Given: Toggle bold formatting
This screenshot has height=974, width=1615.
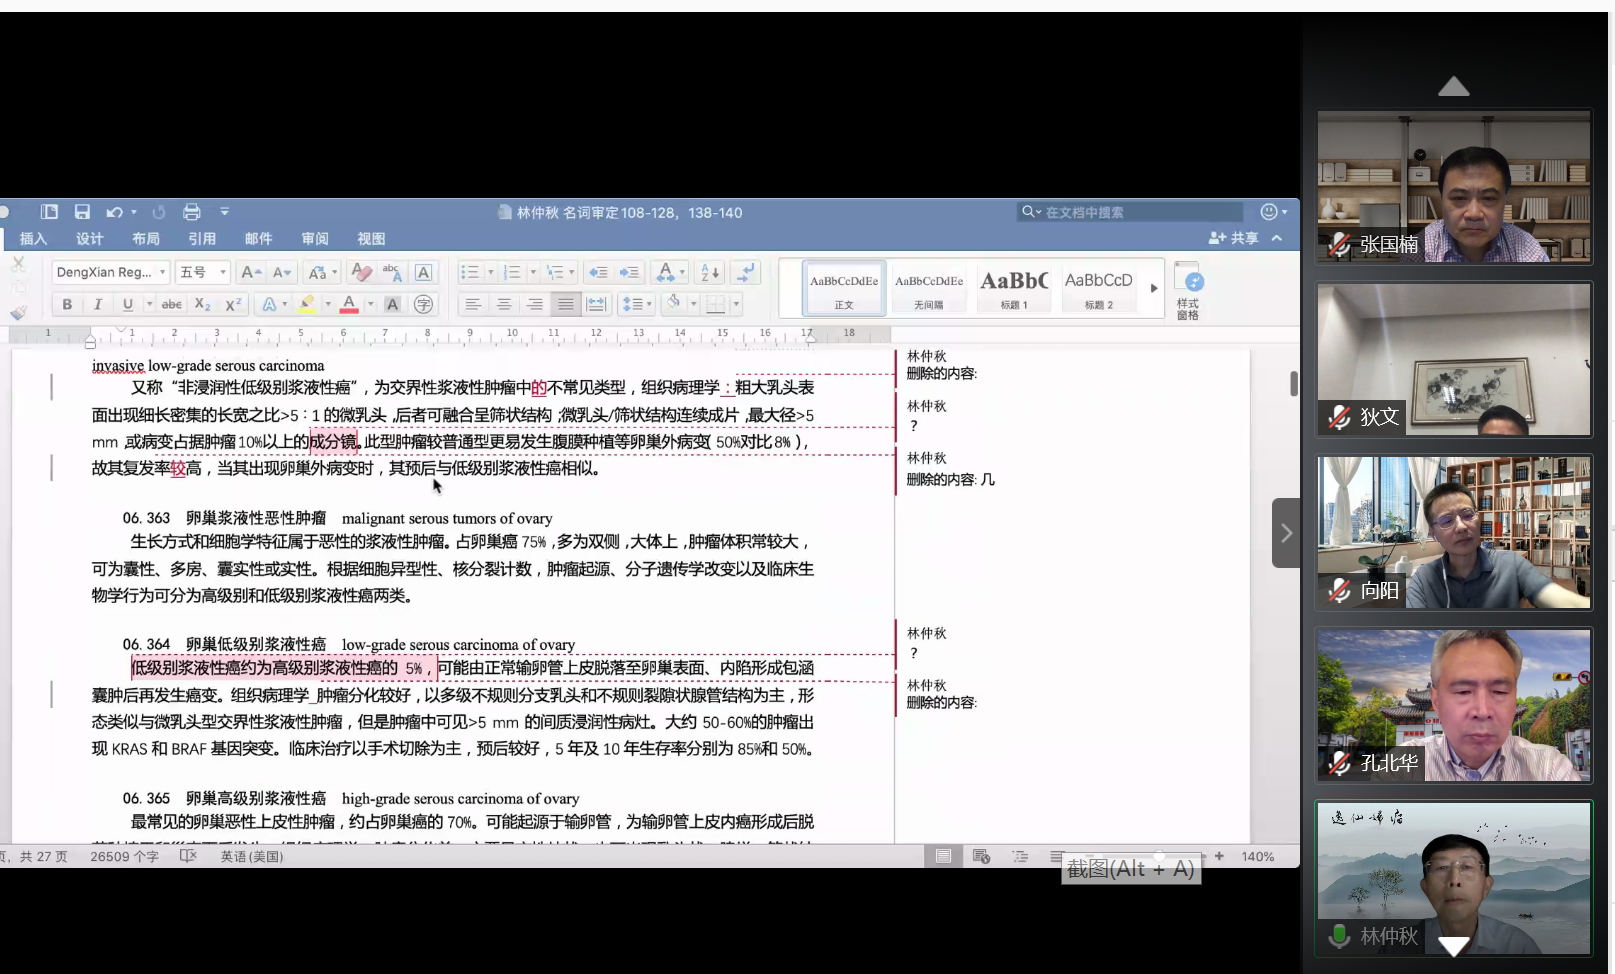Looking at the screenshot, I should coord(67,304).
